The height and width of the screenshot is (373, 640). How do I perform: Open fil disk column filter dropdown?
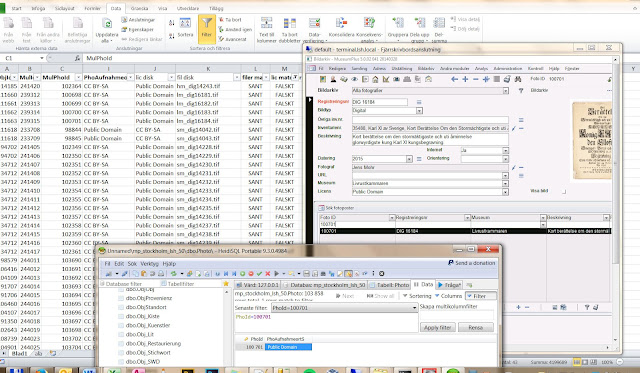(237, 77)
